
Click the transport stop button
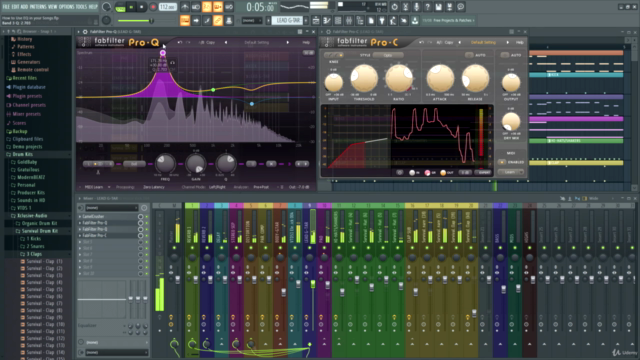pyautogui.click(x=142, y=7)
